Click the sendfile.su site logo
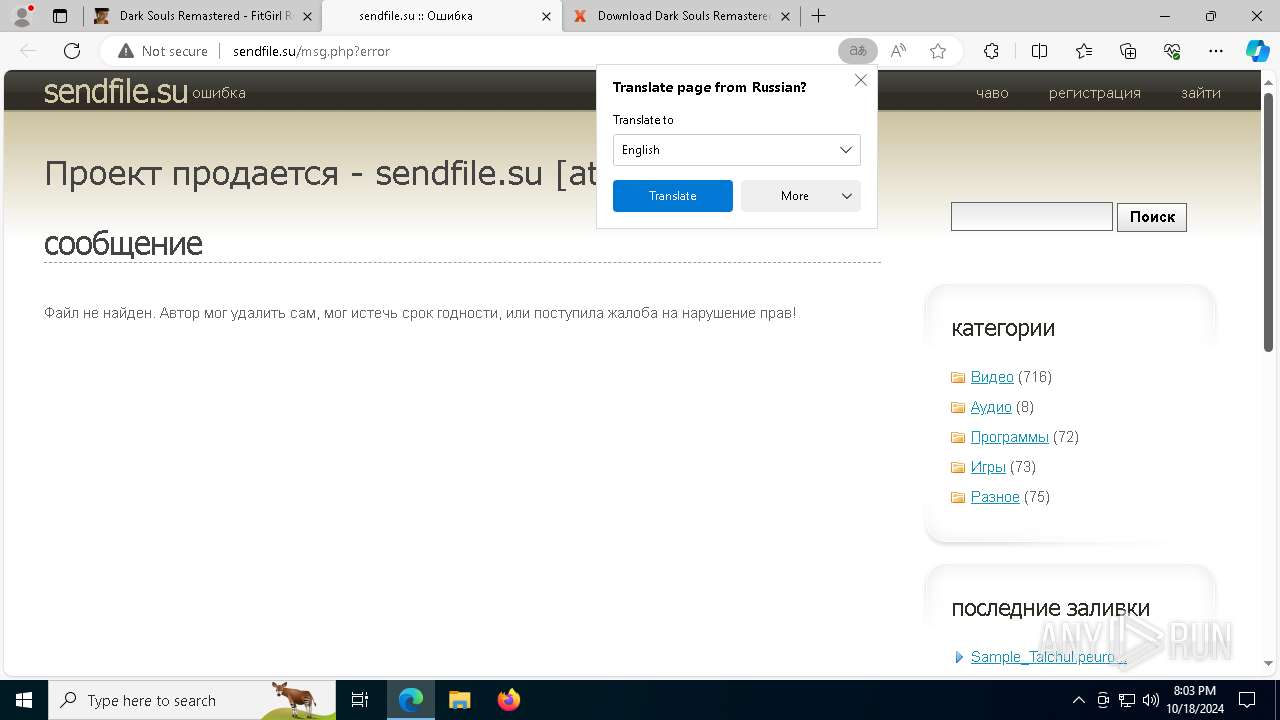The height and width of the screenshot is (720, 1280). coord(116,91)
